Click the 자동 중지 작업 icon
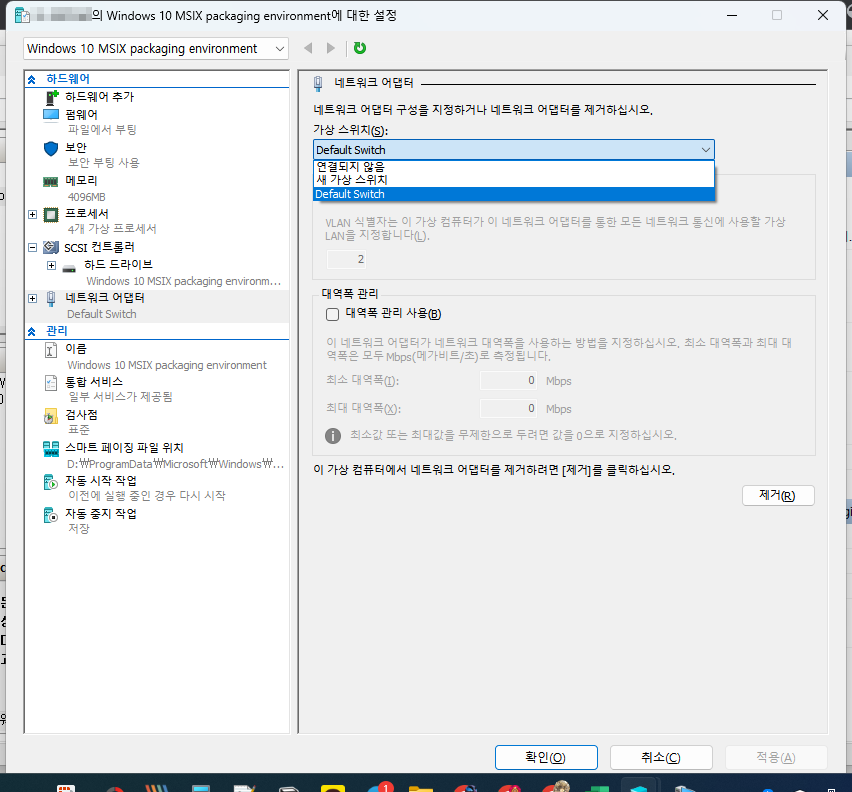 point(51,515)
